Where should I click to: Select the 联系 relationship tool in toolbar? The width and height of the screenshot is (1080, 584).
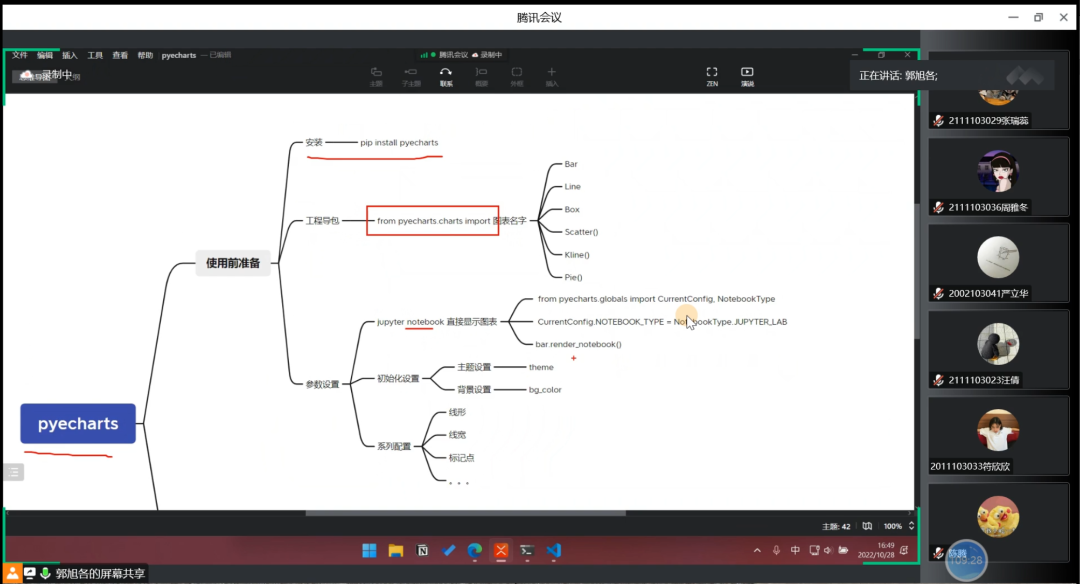[x=446, y=73]
